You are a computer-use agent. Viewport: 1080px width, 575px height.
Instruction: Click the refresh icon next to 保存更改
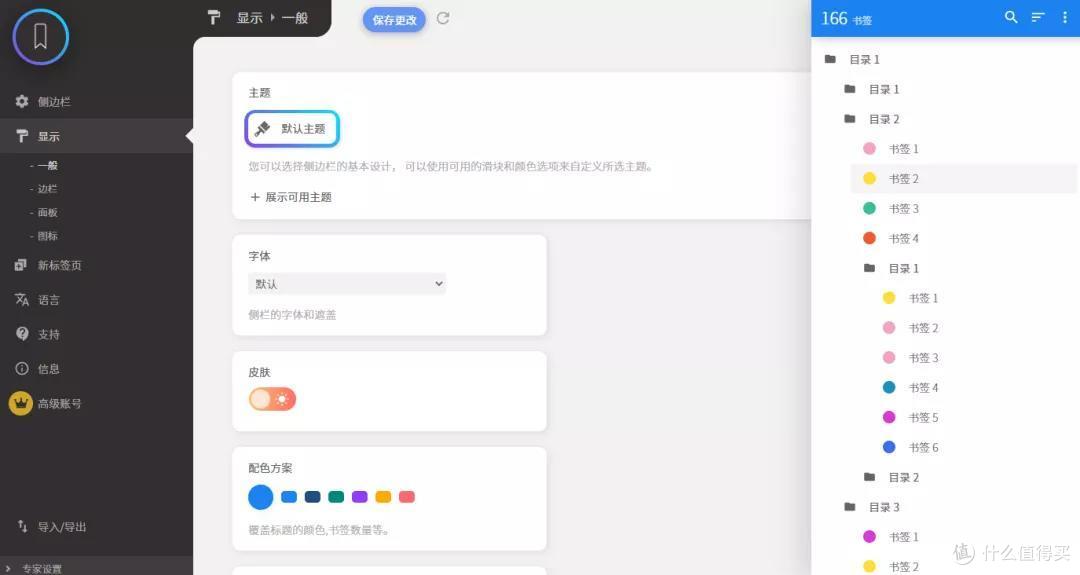[443, 19]
